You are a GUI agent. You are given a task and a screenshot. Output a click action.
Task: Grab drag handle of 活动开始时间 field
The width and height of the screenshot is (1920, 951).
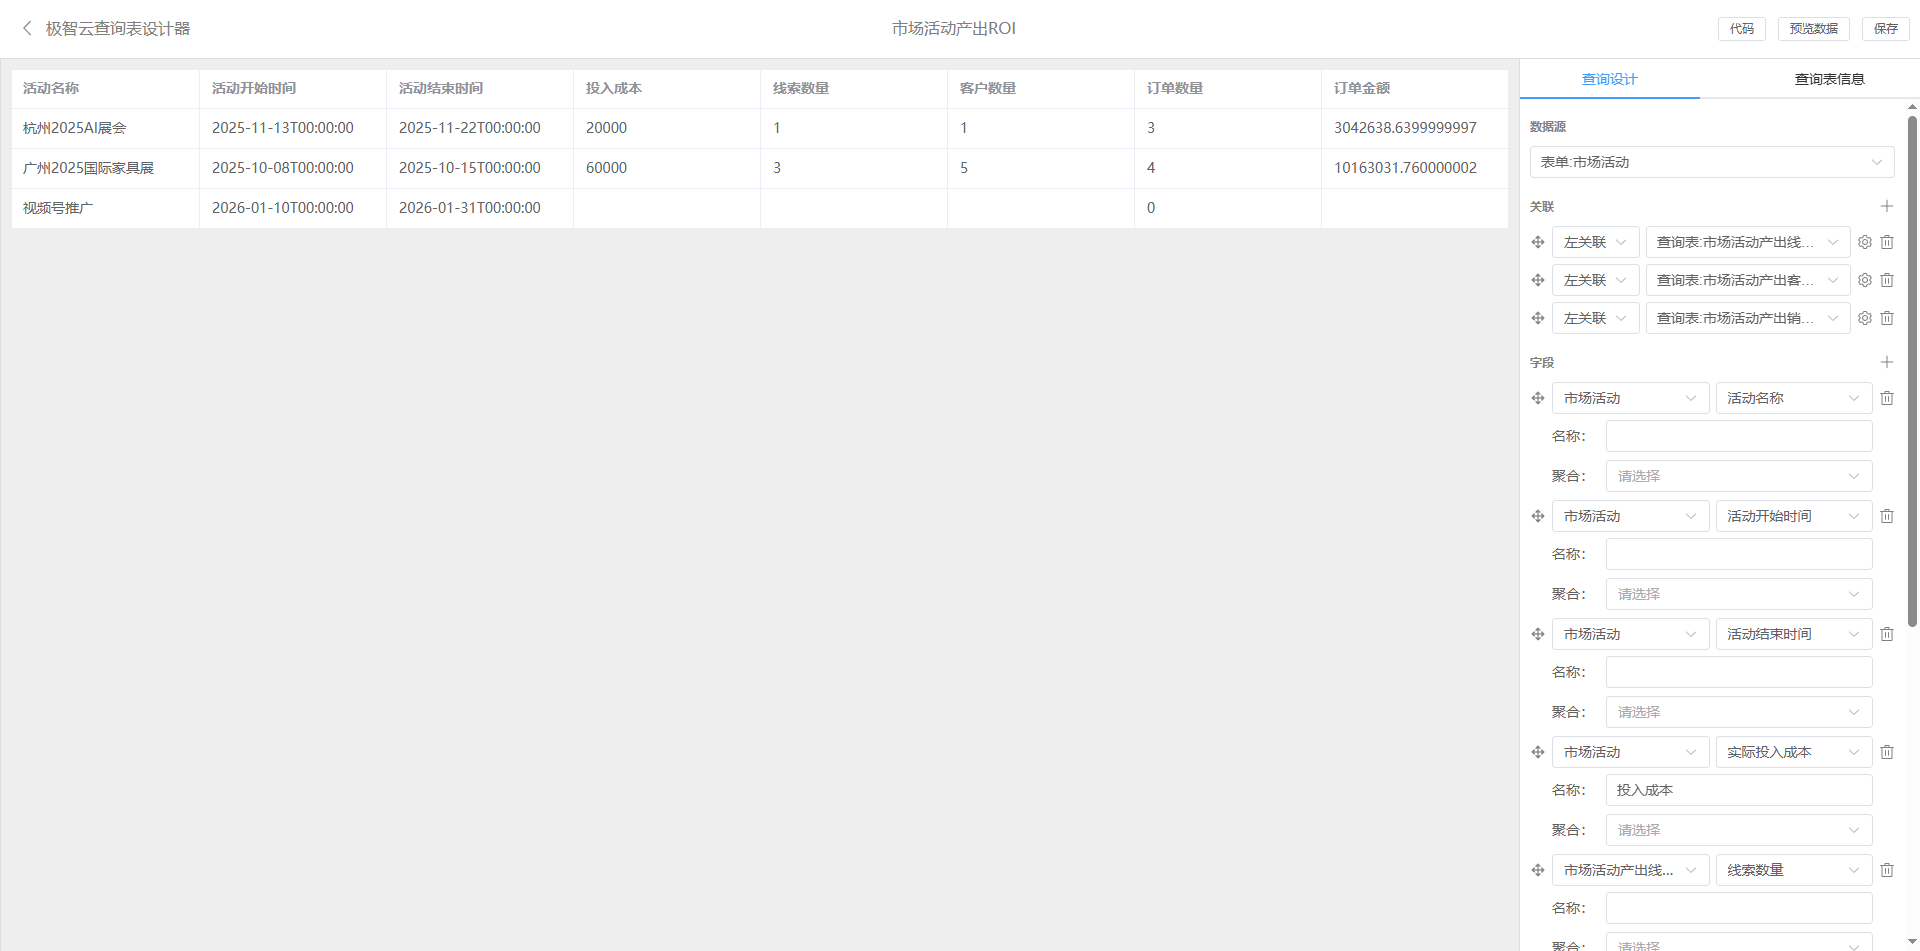click(x=1538, y=516)
